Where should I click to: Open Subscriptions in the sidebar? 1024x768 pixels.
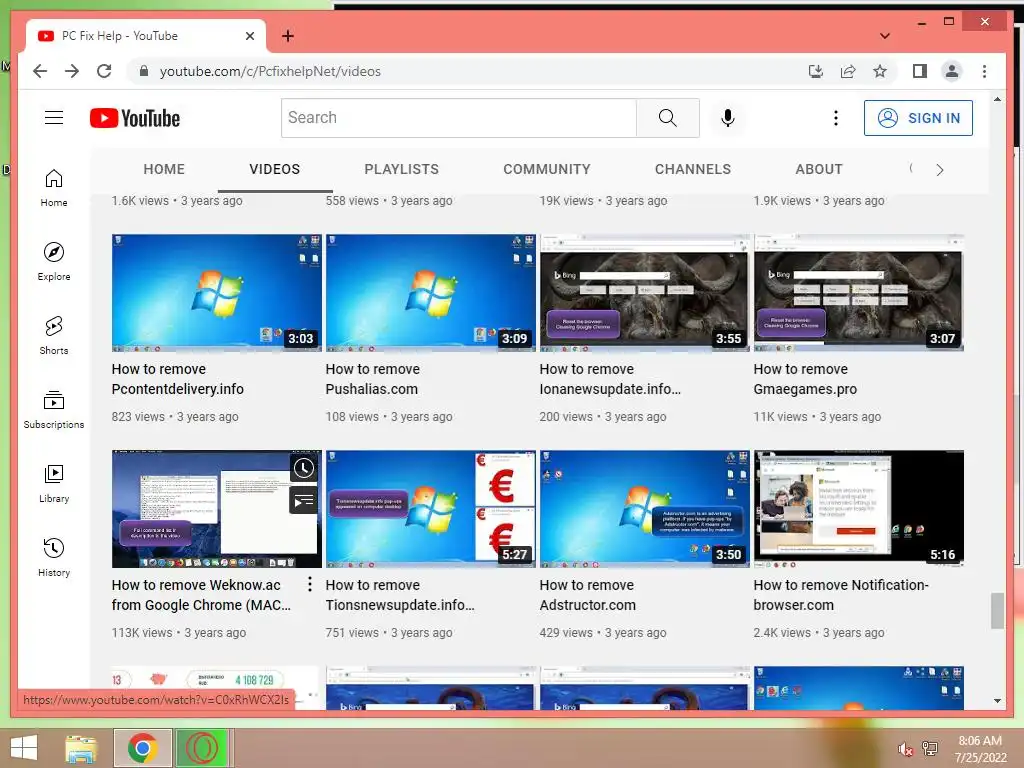click(54, 409)
